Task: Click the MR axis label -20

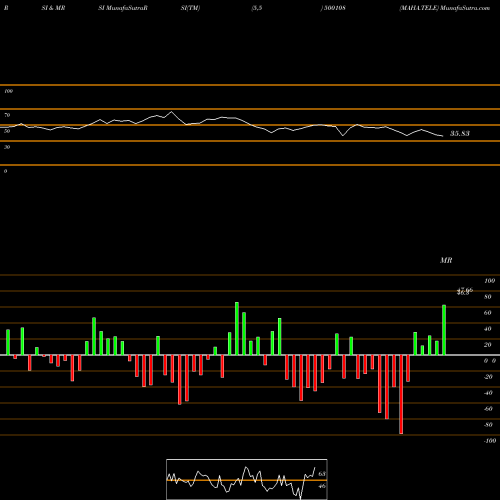Action: (x=488, y=377)
